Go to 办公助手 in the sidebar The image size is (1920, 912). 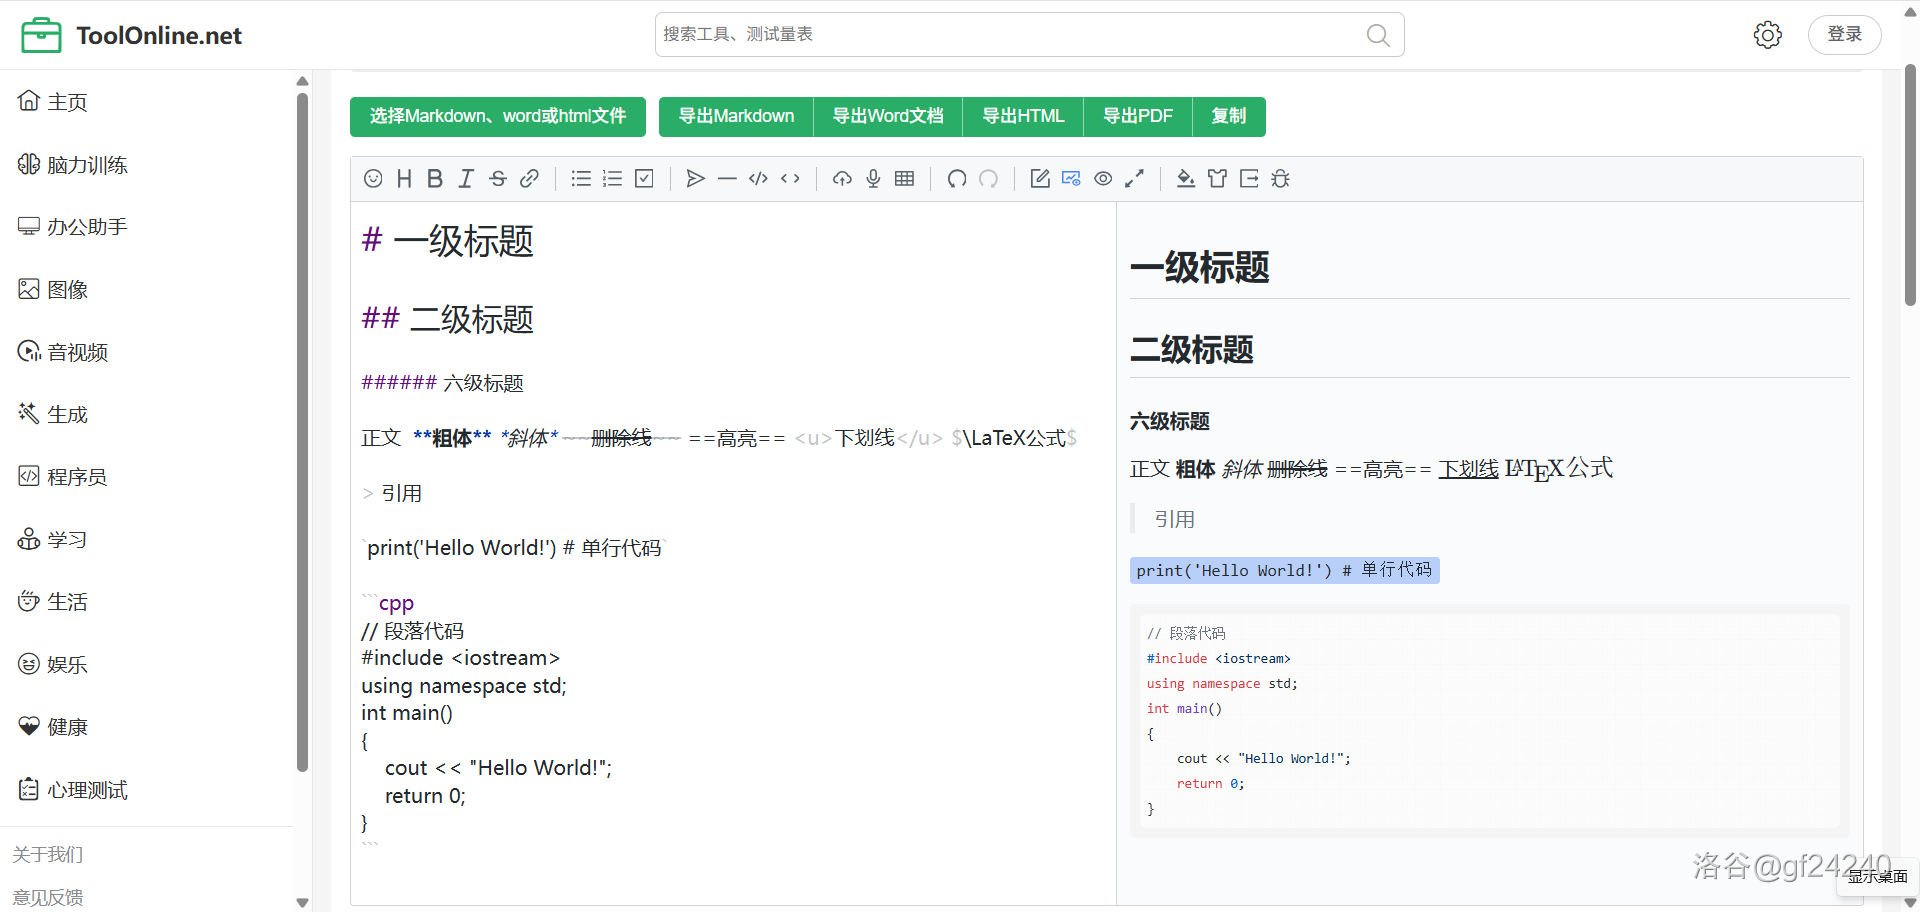tap(86, 227)
